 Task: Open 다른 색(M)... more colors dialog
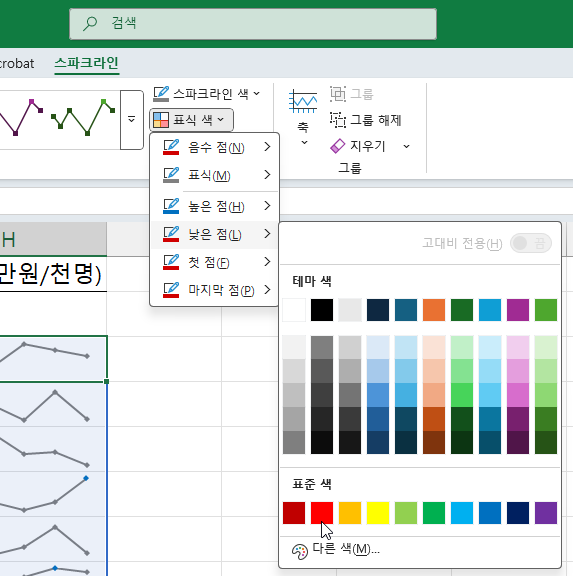pyautogui.click(x=420, y=550)
